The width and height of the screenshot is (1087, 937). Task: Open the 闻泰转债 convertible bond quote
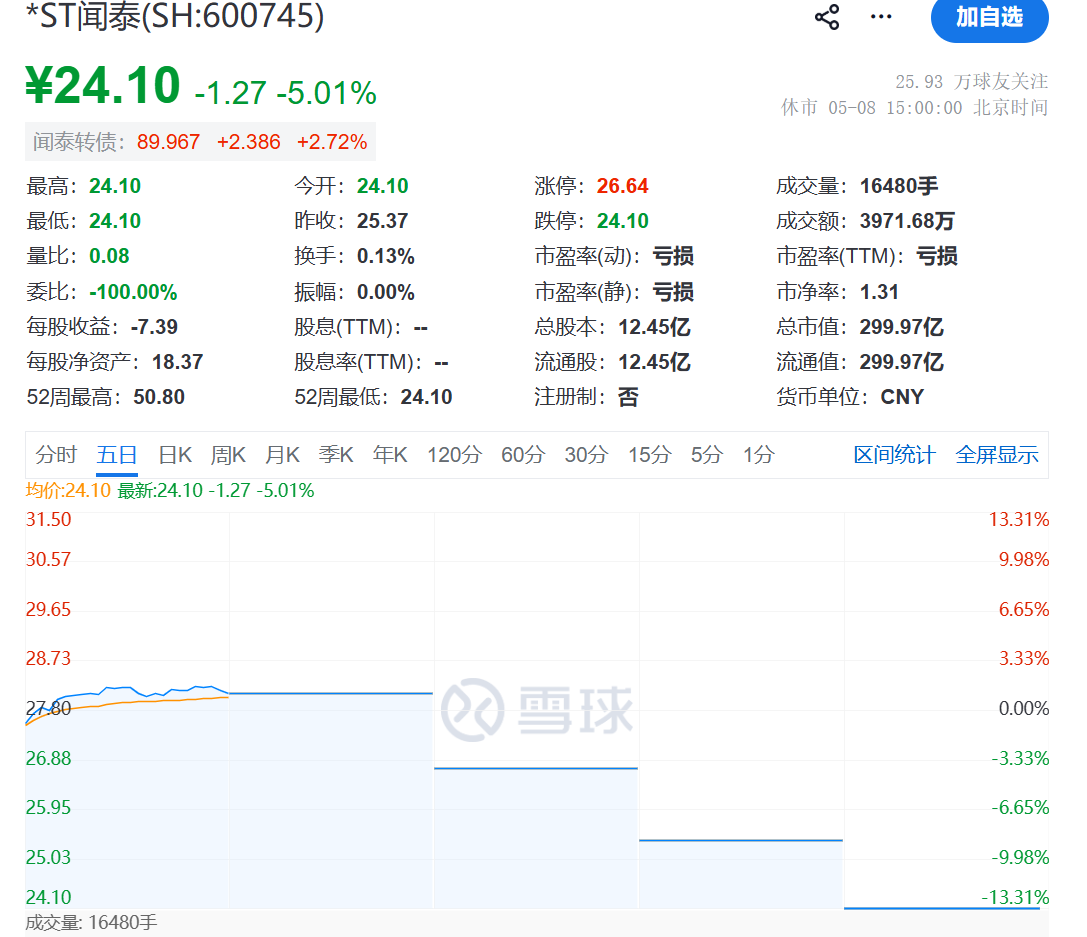pyautogui.click(x=200, y=142)
